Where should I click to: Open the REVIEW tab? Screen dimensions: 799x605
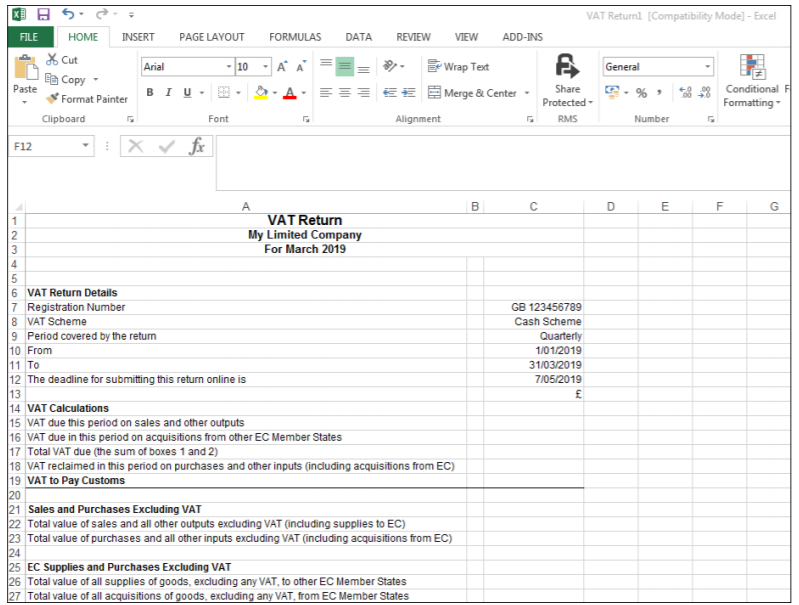click(413, 37)
